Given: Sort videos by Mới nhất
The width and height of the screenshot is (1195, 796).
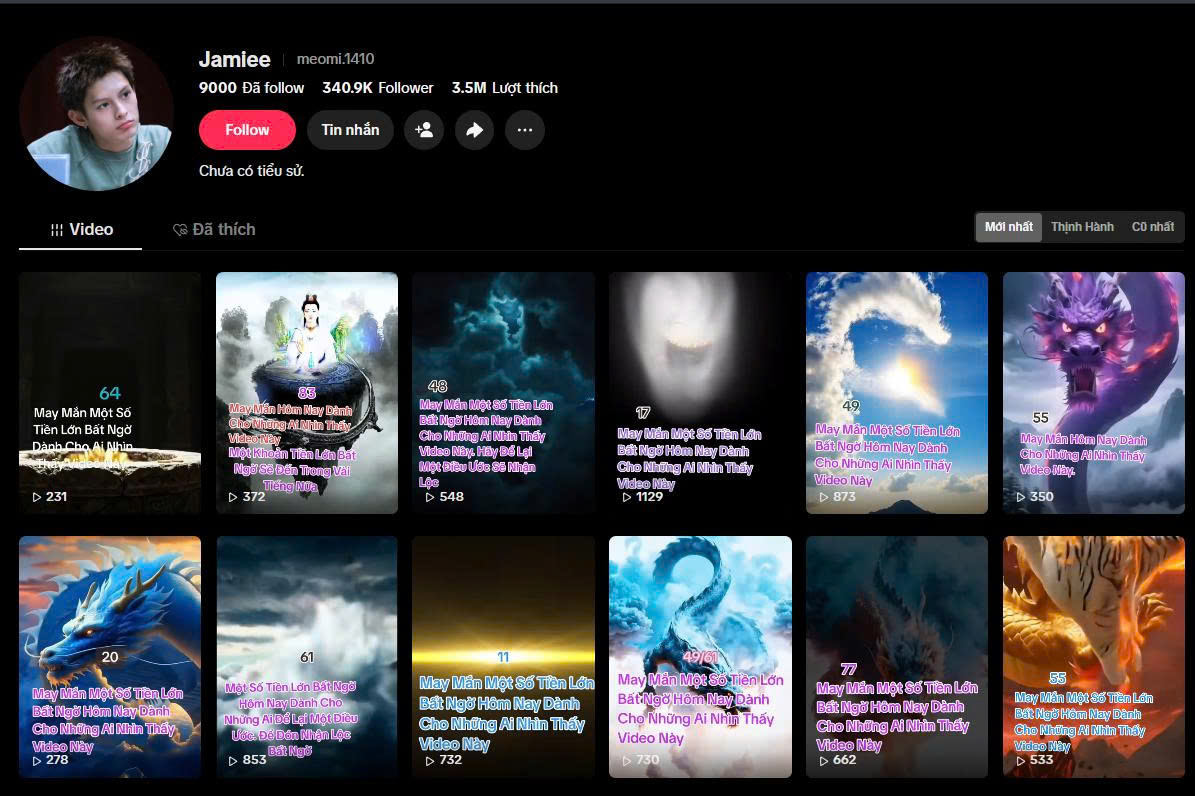Looking at the screenshot, I should 1008,226.
